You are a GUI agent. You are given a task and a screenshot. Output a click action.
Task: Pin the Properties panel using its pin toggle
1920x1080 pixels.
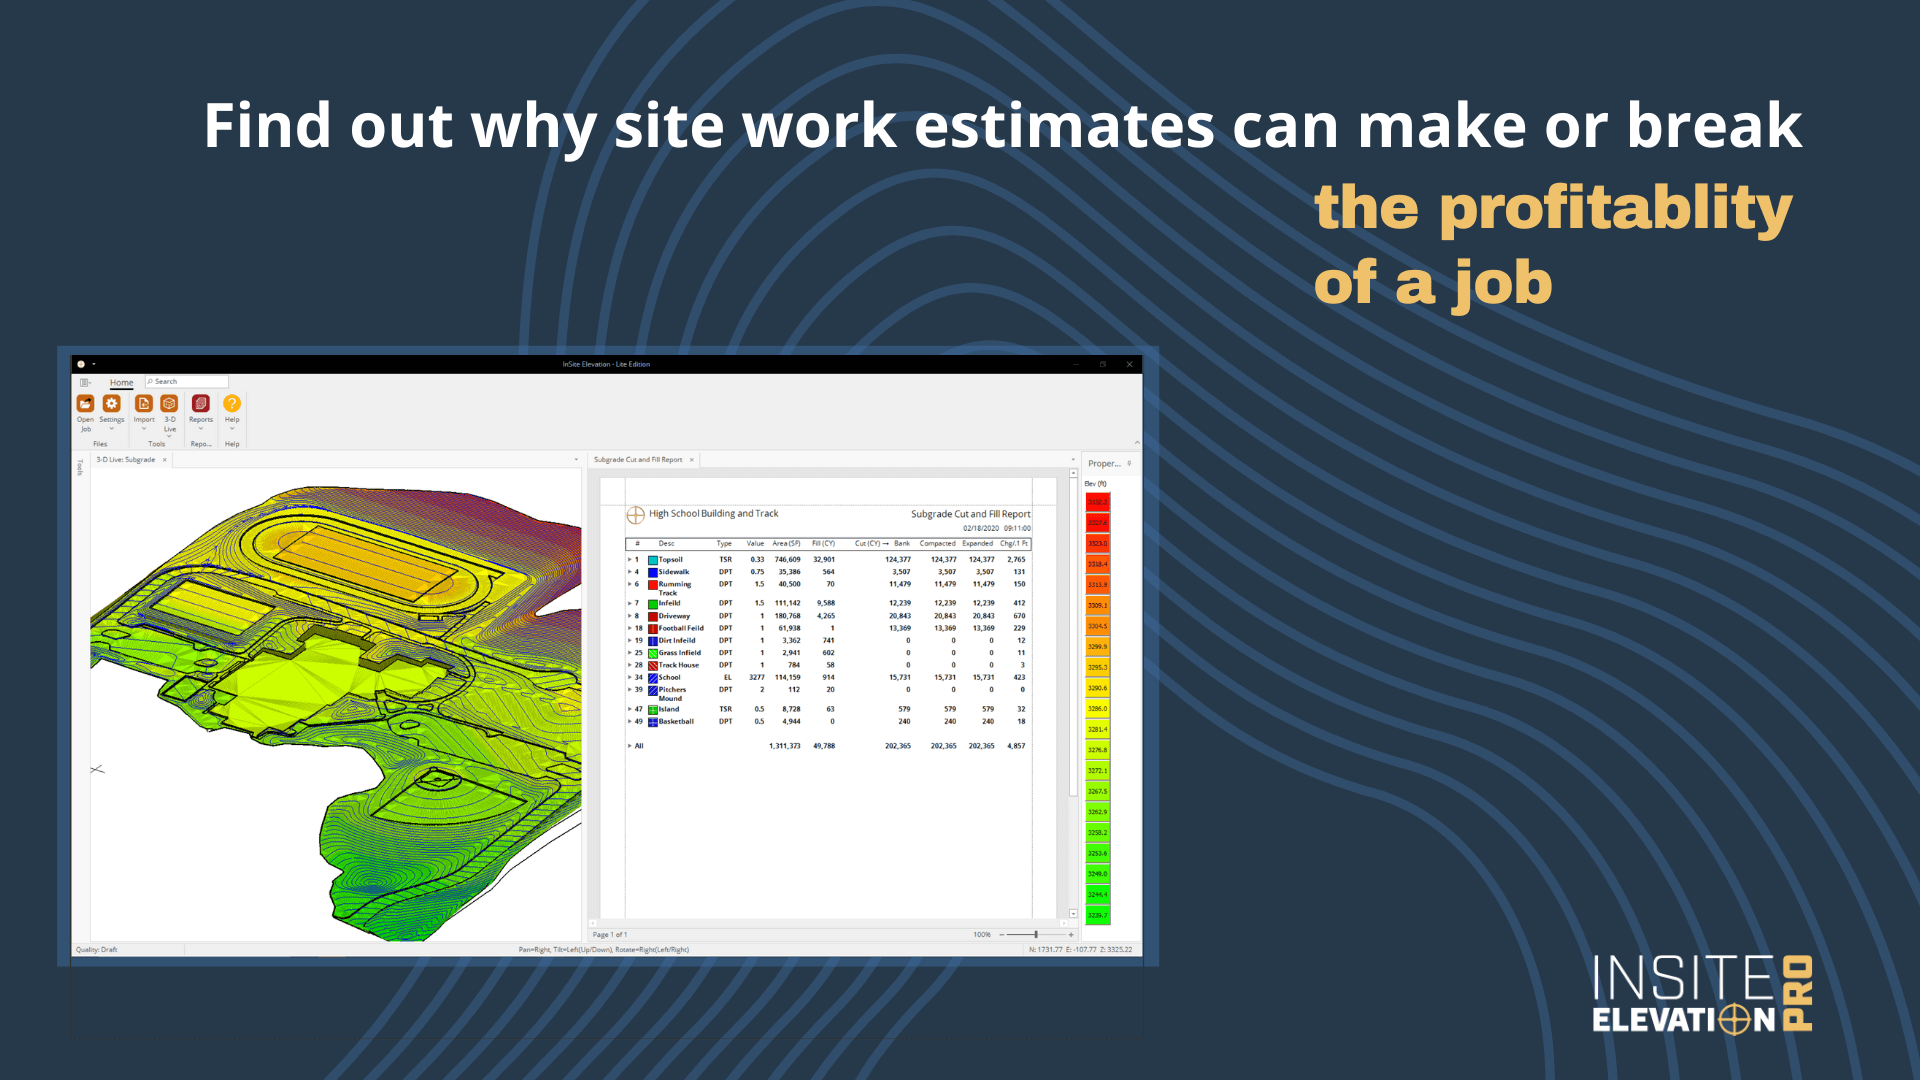1129,463
